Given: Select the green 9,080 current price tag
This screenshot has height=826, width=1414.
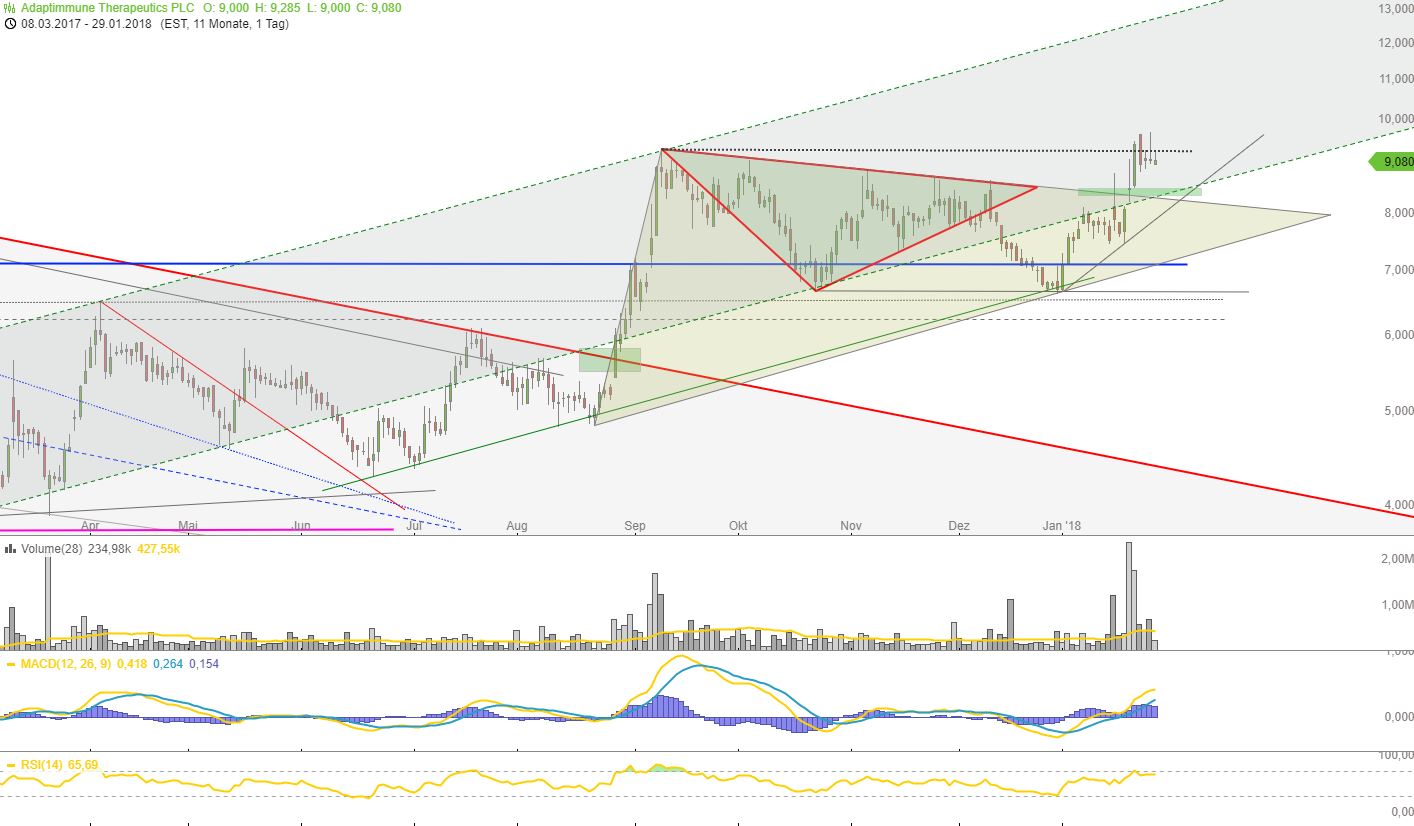Looking at the screenshot, I should (1390, 161).
